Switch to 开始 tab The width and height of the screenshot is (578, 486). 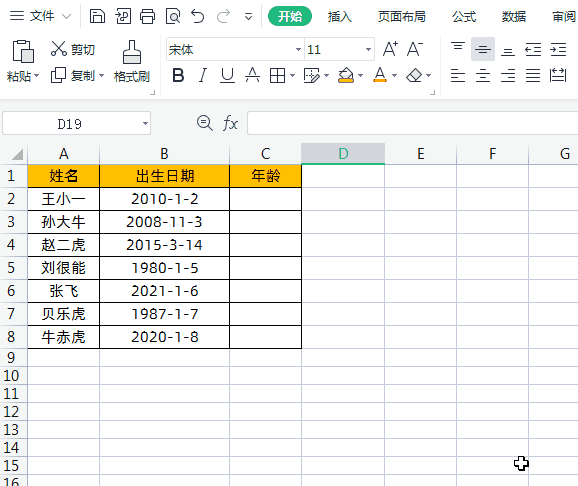290,16
